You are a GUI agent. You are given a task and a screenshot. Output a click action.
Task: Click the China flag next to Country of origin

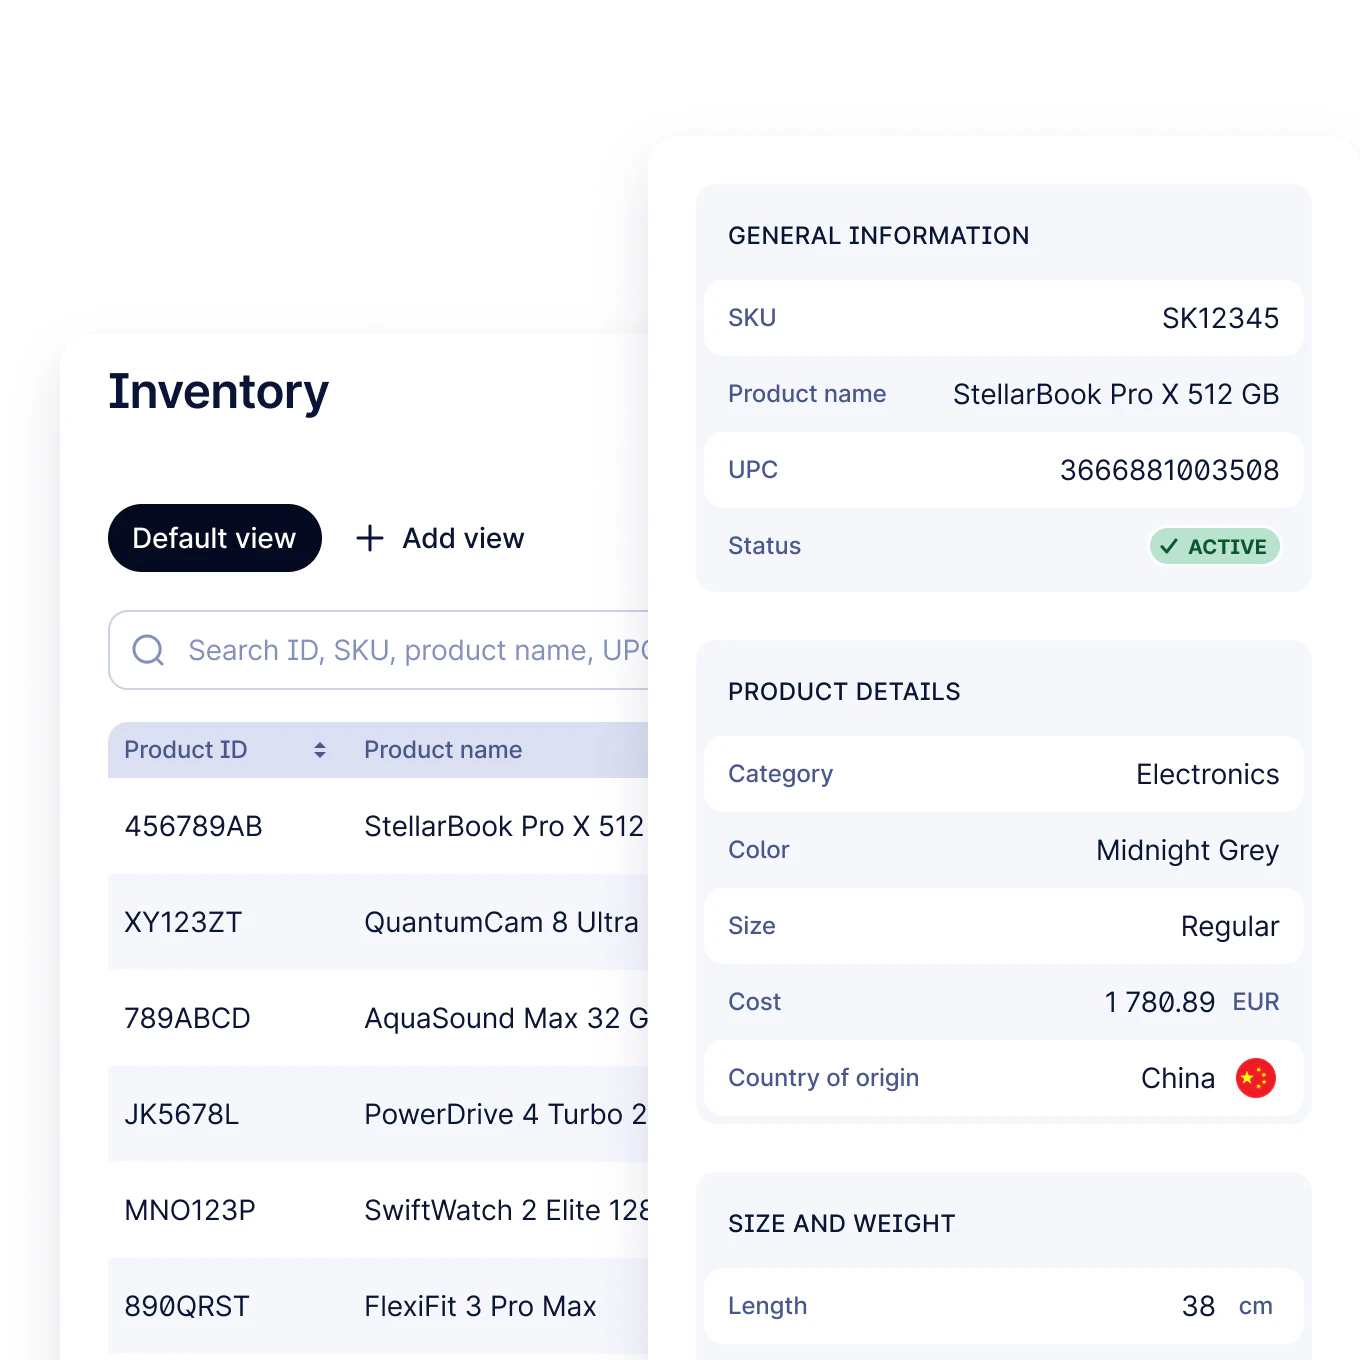click(x=1257, y=1078)
